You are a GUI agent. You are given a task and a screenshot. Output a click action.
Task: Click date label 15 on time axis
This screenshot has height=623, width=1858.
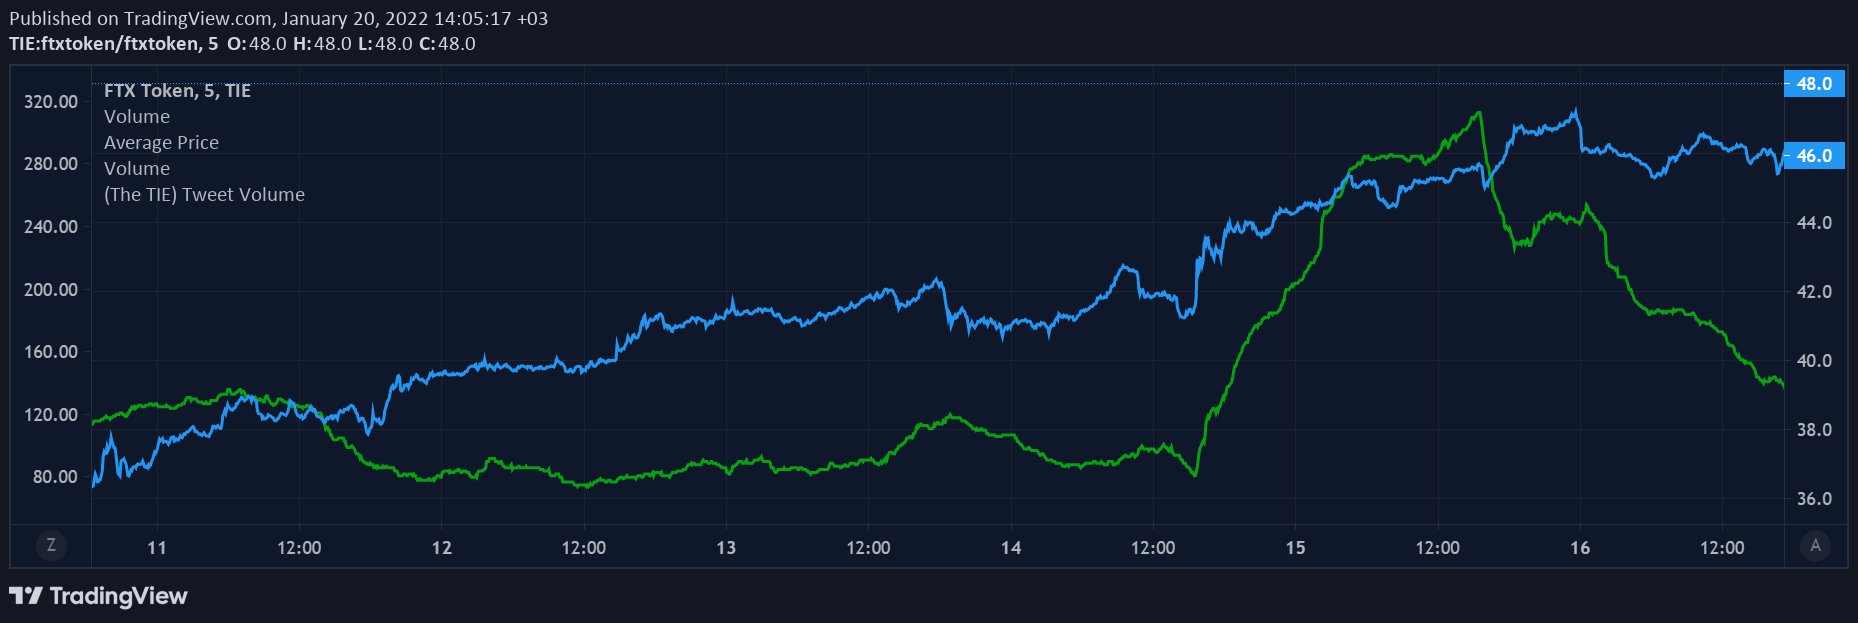[x=1295, y=548]
